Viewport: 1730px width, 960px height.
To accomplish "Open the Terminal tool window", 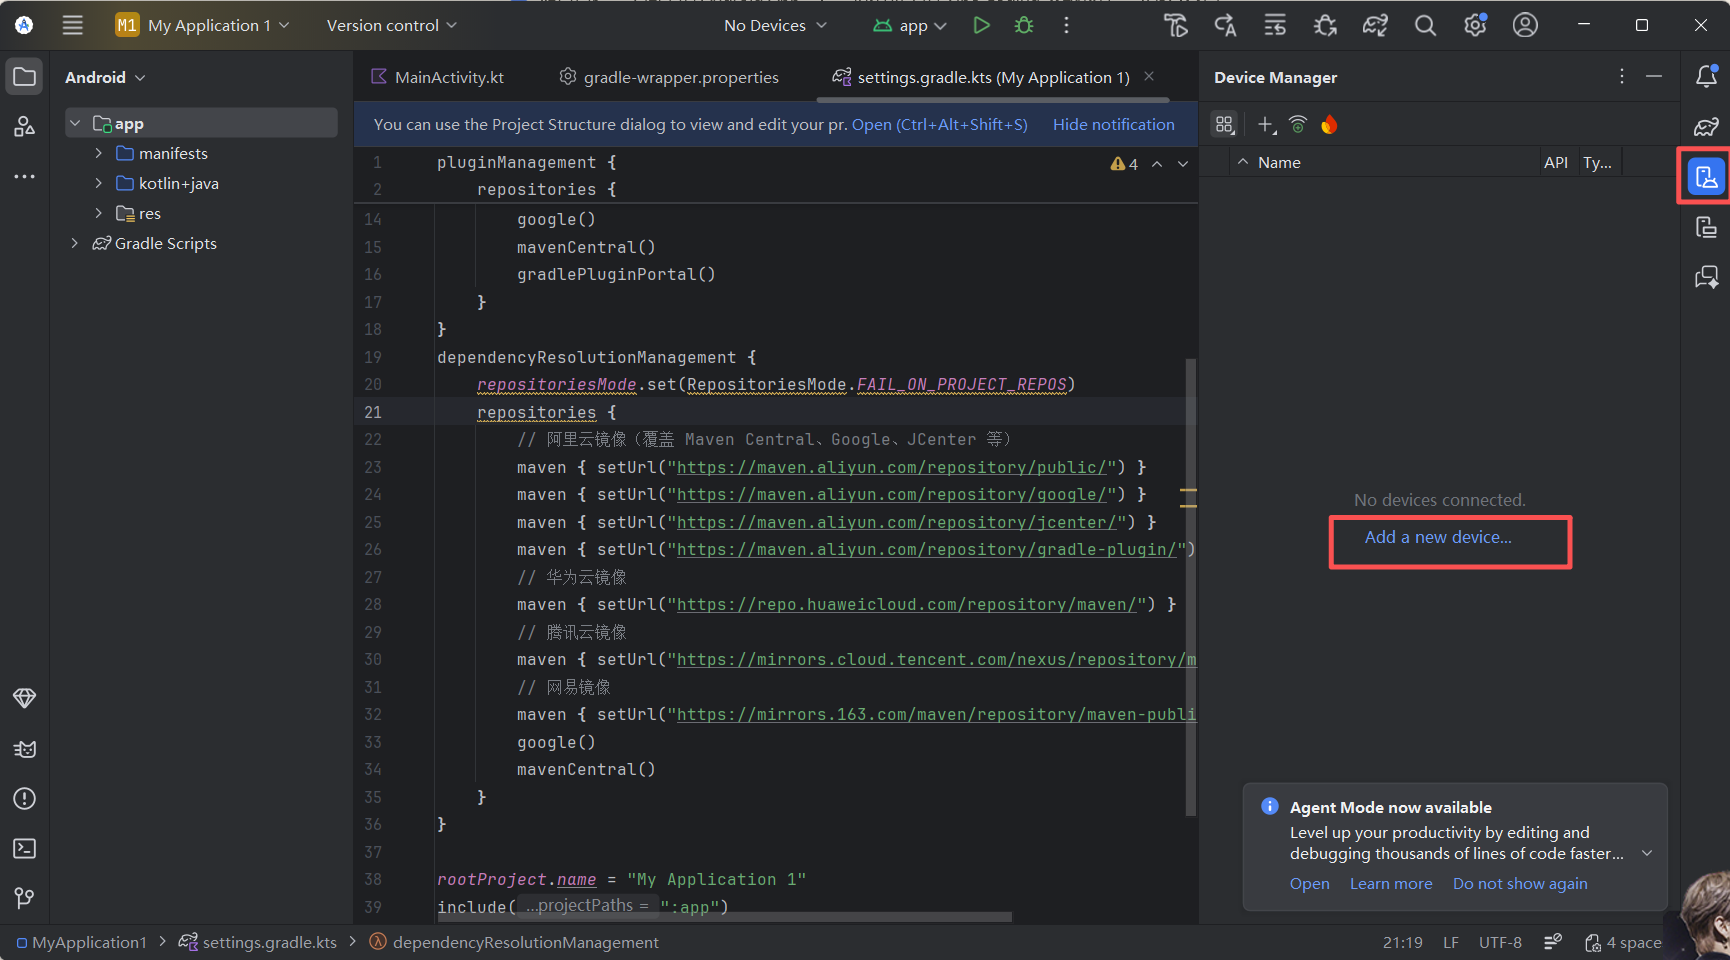I will [25, 848].
